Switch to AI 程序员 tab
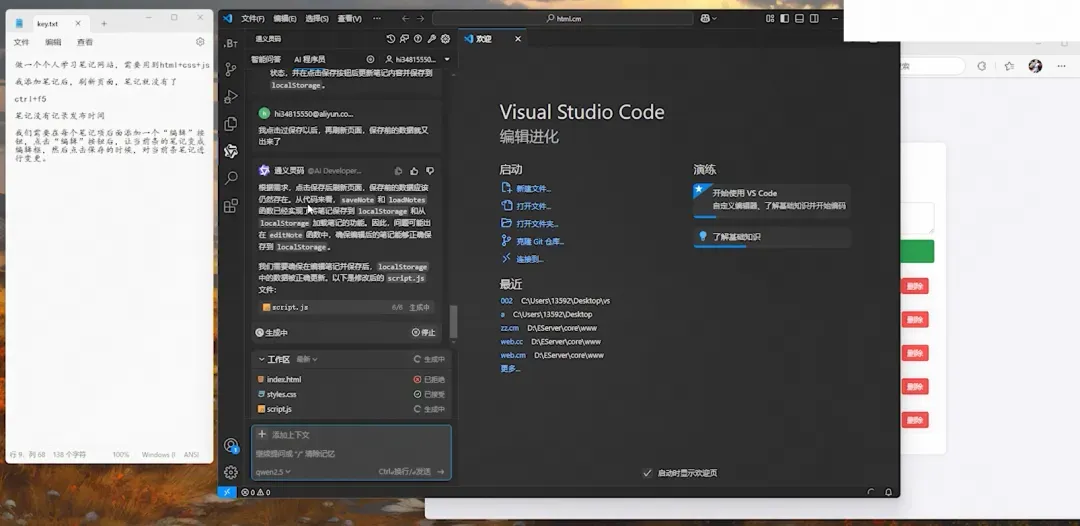1080x526 pixels. (x=309, y=59)
